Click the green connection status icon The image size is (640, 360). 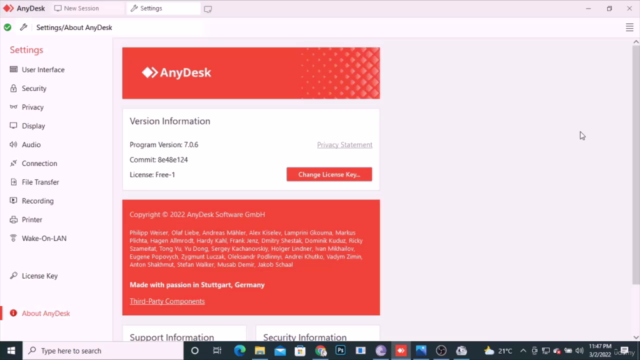[7, 27]
